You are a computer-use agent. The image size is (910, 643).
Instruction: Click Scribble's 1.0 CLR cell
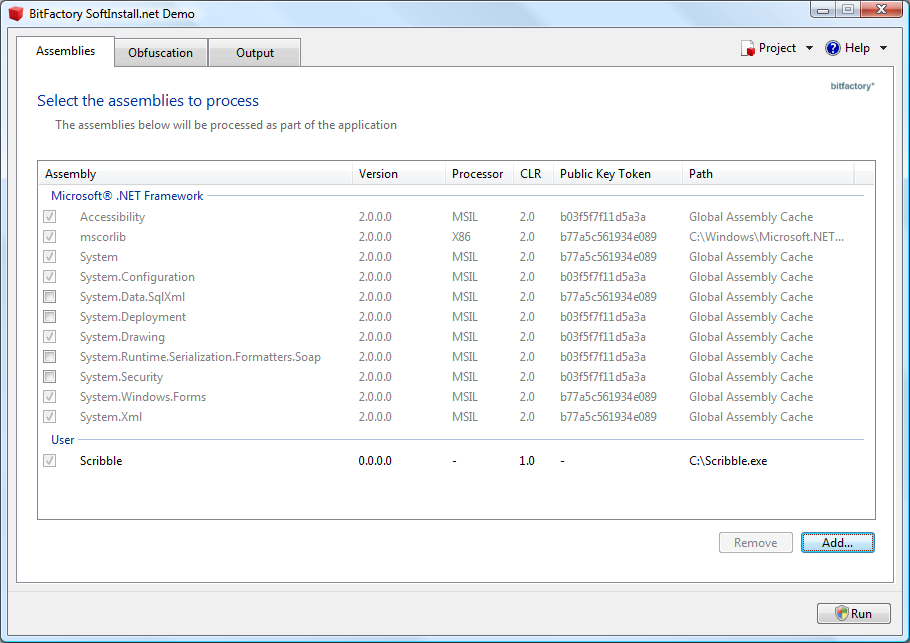pos(527,461)
